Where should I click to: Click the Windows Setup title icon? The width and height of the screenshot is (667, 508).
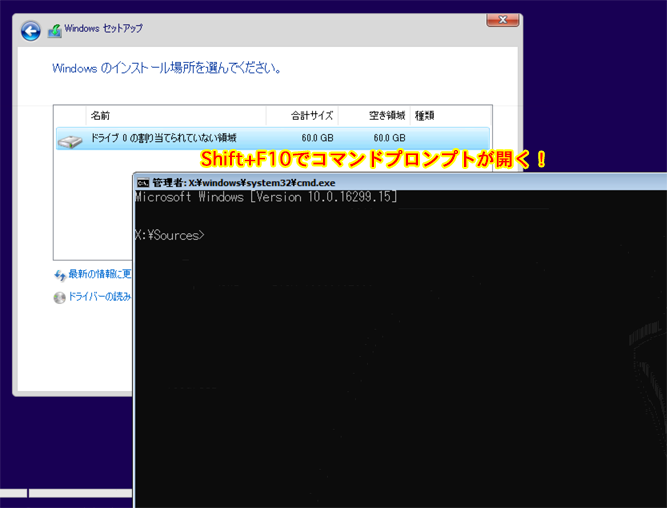pos(54,32)
